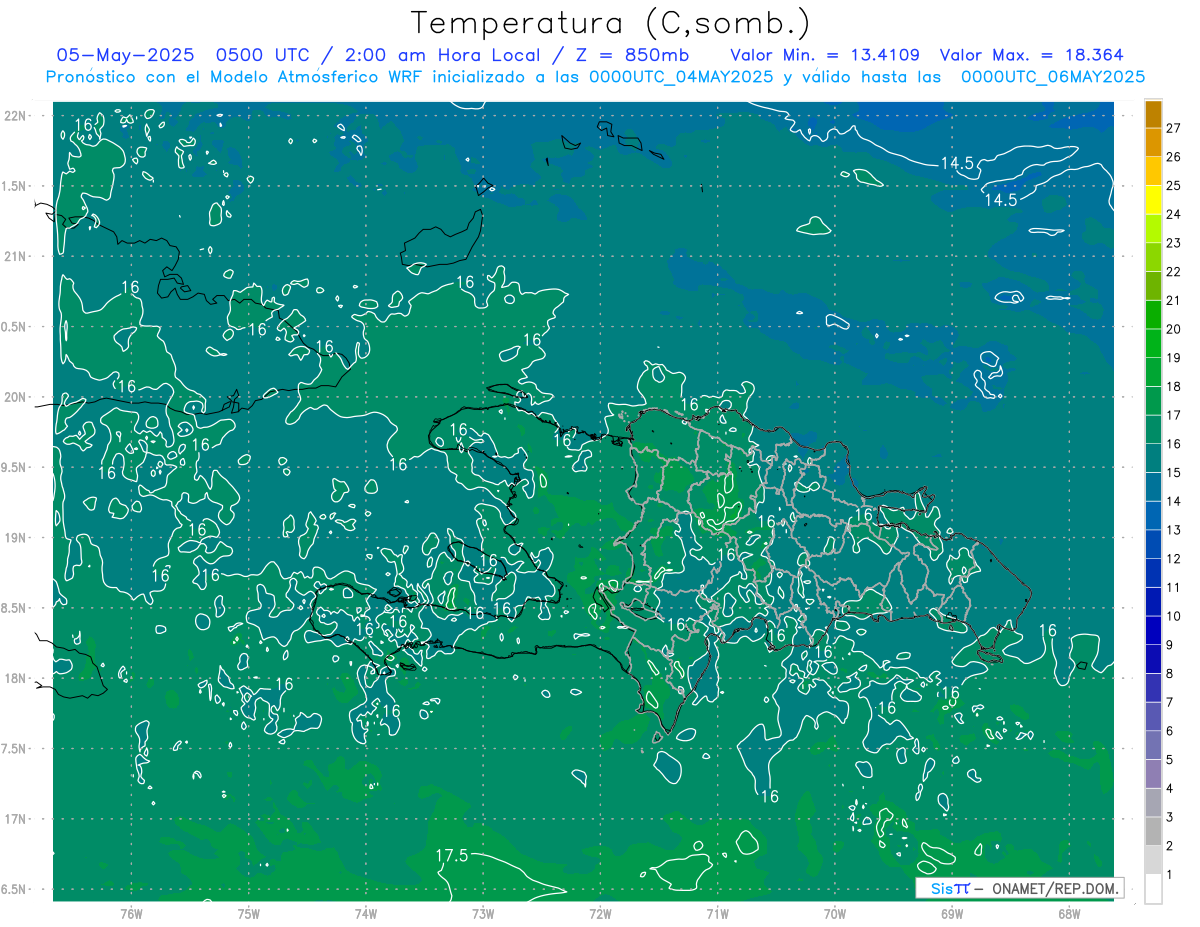Click the '13' value on the color scale
Screen dimensions: 1200x927
click(1174, 530)
